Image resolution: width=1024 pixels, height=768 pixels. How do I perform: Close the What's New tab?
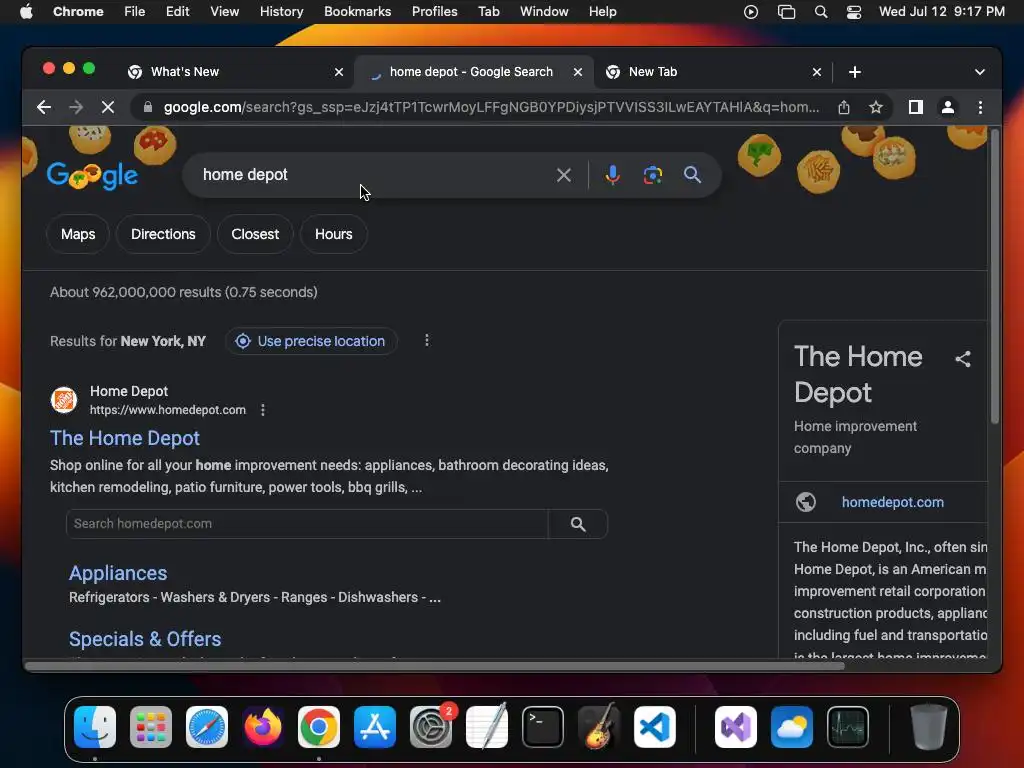[x=339, y=72]
